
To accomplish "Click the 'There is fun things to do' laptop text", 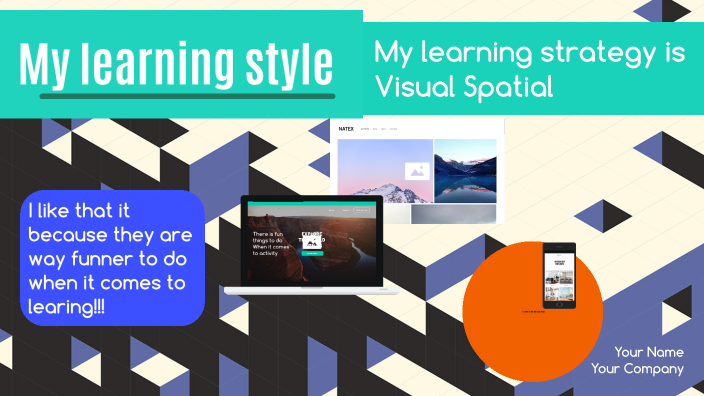I will [271, 244].
